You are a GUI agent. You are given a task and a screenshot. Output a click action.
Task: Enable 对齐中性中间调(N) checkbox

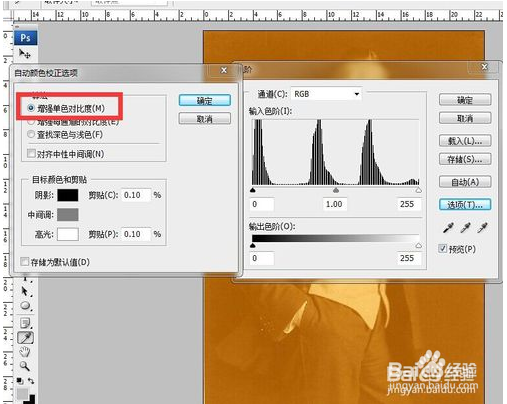[31, 154]
